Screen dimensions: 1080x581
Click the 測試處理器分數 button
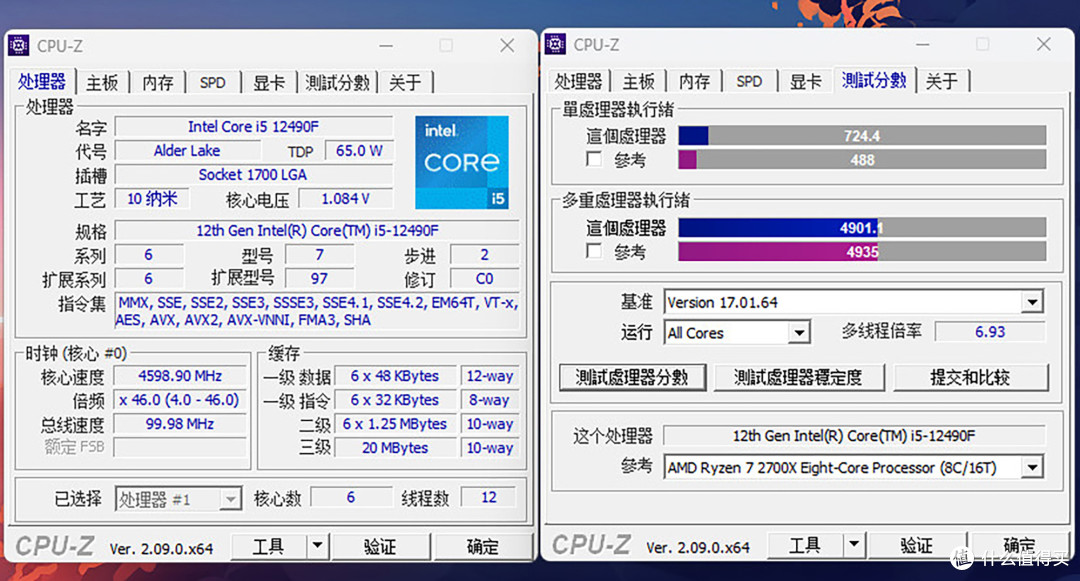click(632, 377)
